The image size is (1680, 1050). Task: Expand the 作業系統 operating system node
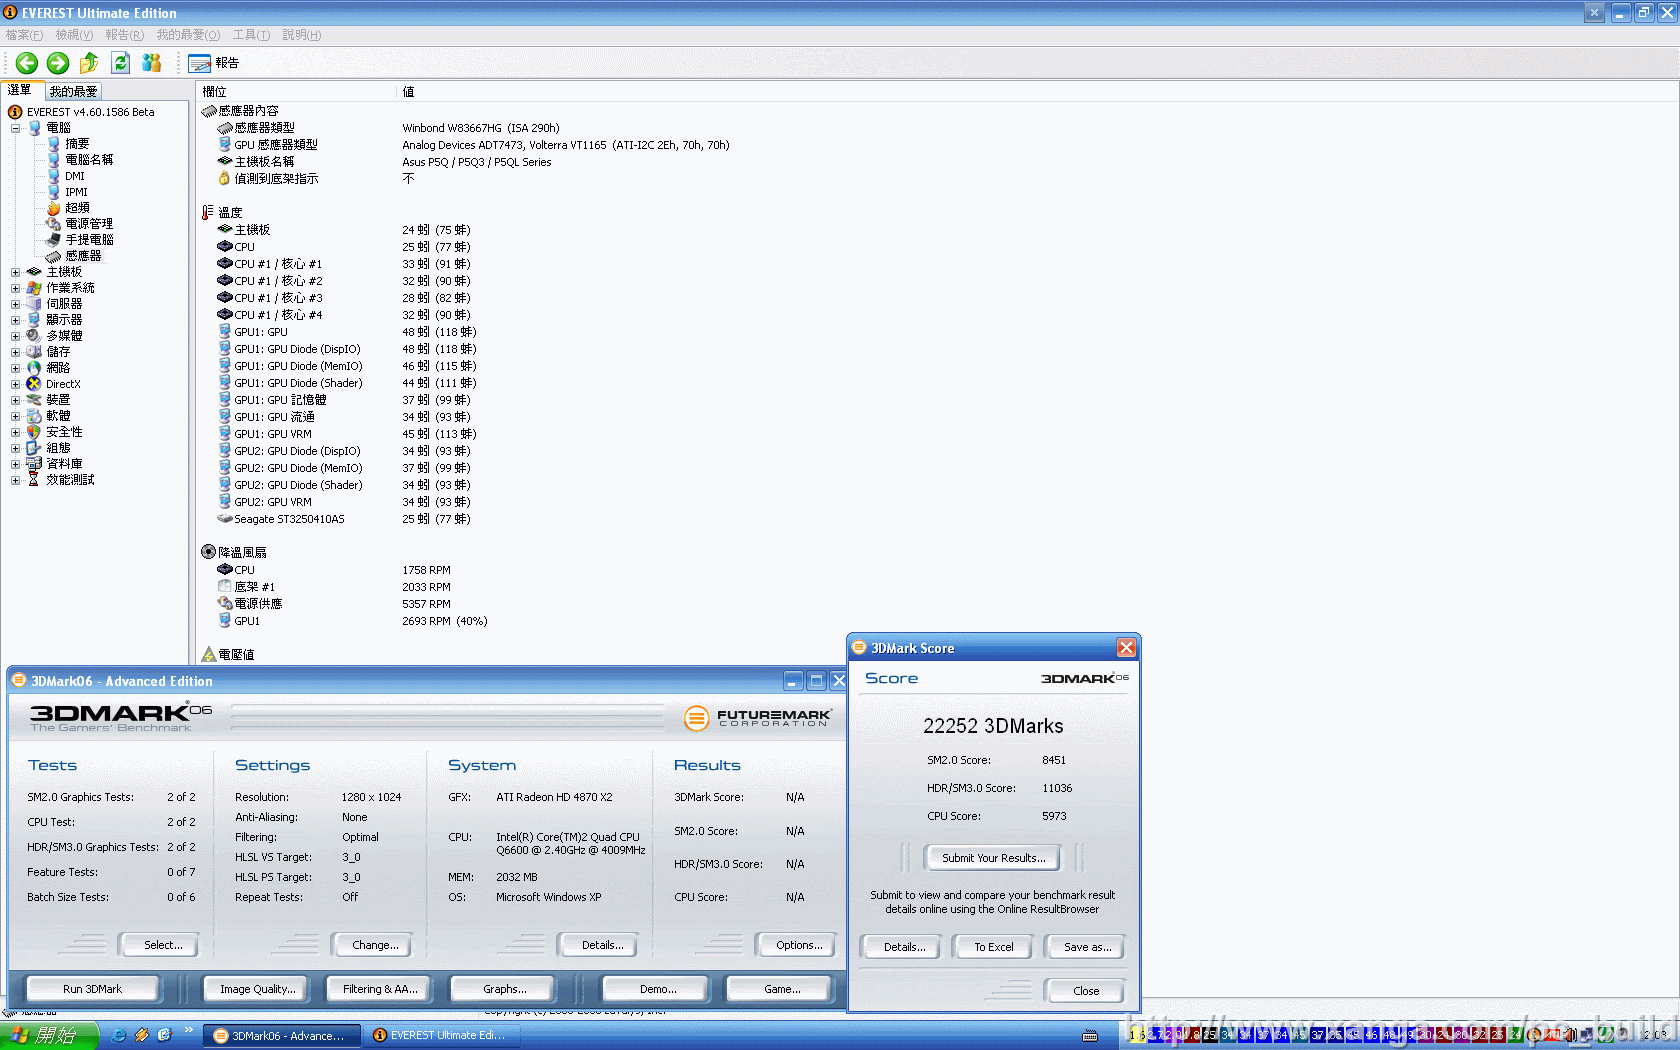point(15,288)
